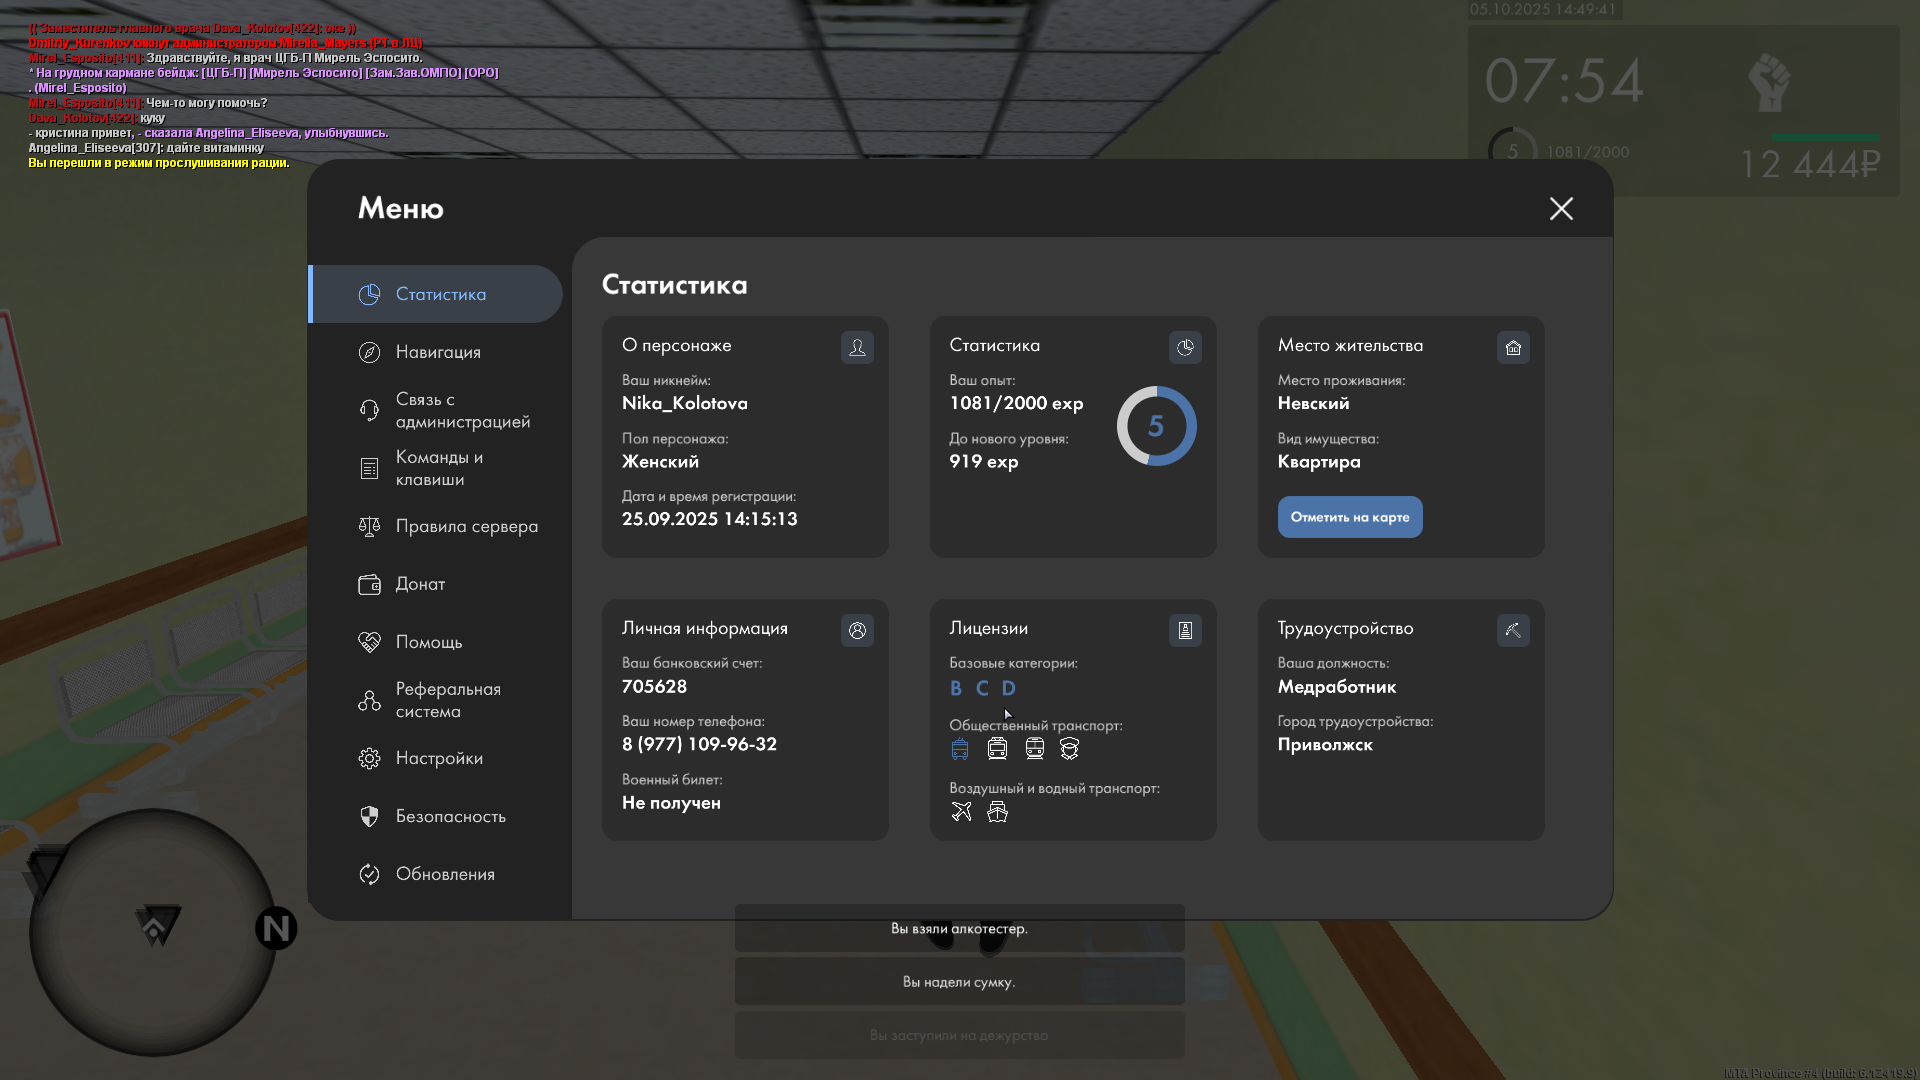Close the Меню window with X
This screenshot has width=1920, height=1080.
click(1561, 208)
